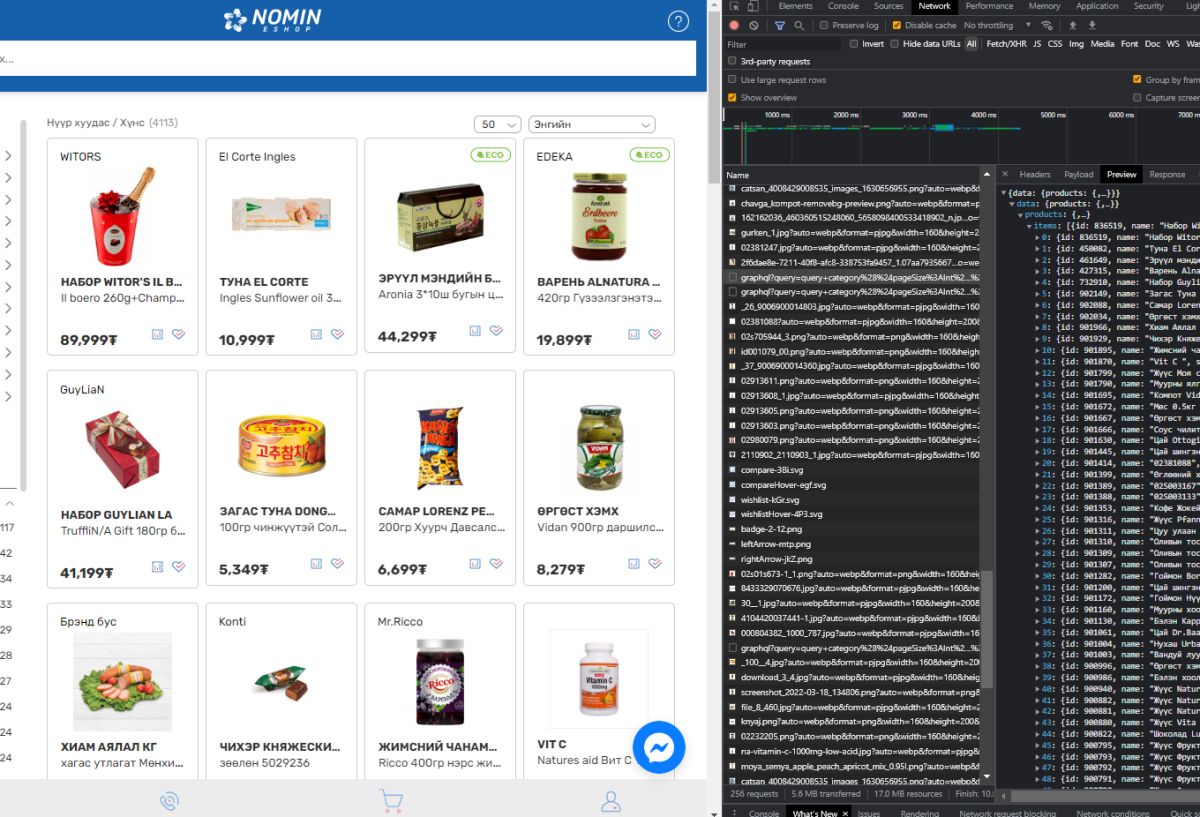Open the Энгийн sort dropdown
1200x817 pixels.
coord(591,125)
